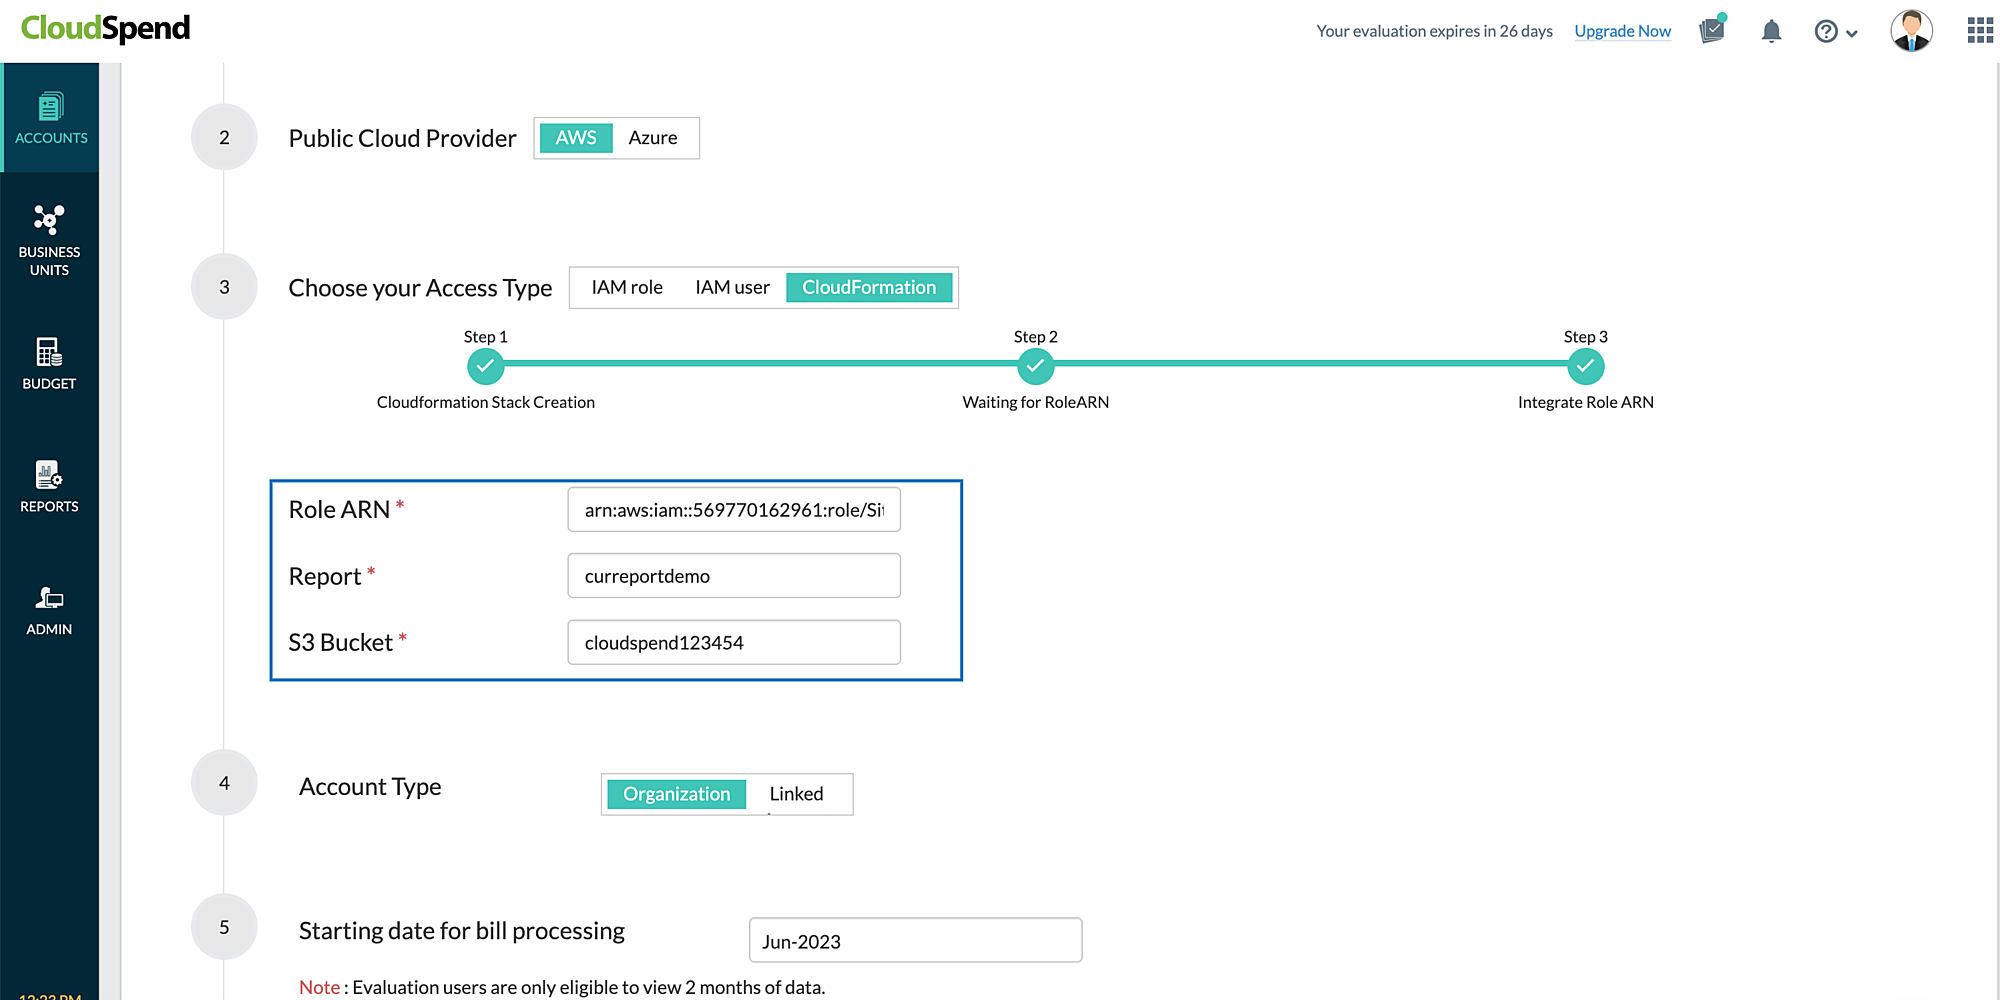Click 'Waiting for RoleARN' label
This screenshot has height=1000, width=2000.
1036,402
